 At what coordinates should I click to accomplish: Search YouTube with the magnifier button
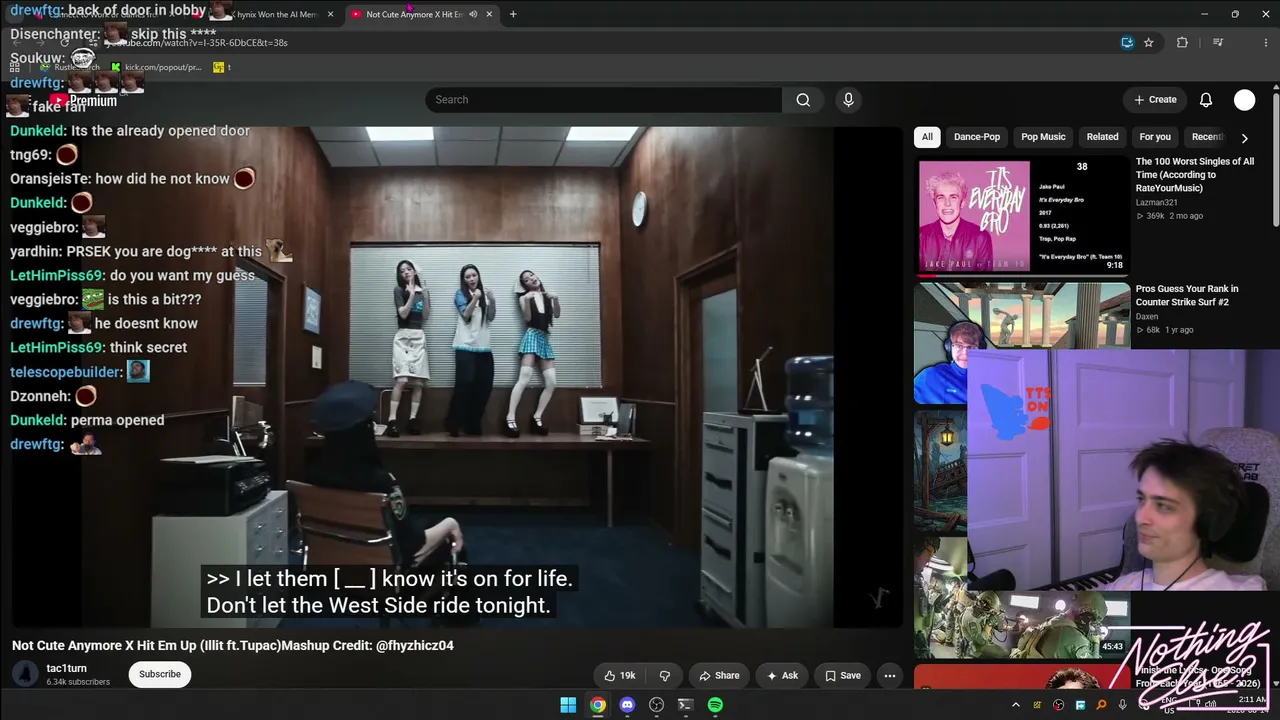[x=803, y=100]
